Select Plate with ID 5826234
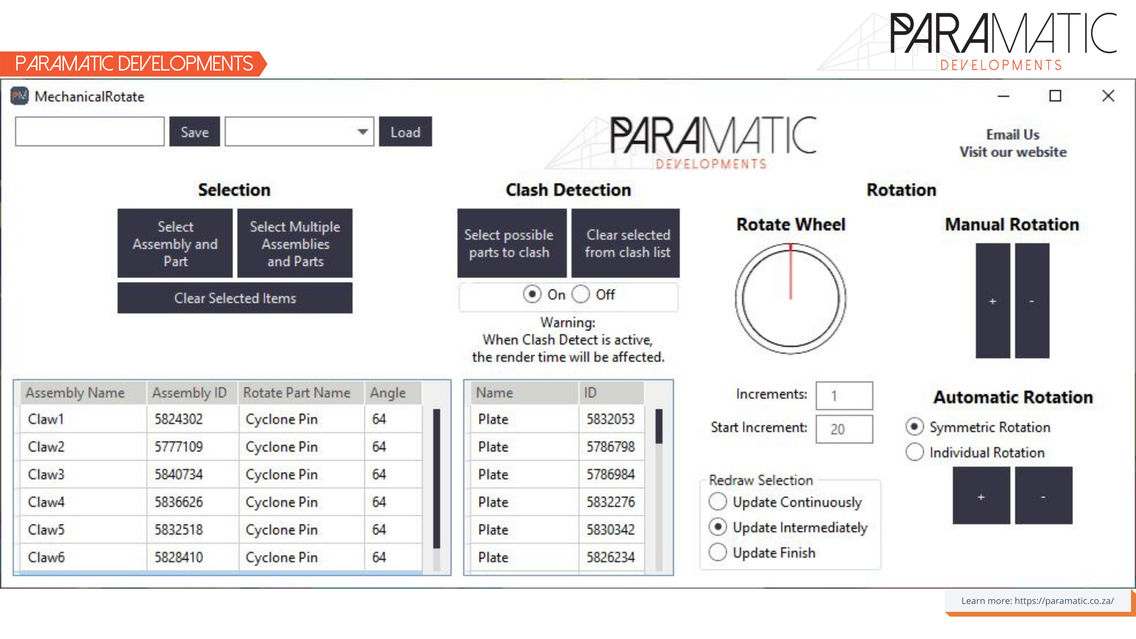This screenshot has height=639, width=1136. click(557, 557)
